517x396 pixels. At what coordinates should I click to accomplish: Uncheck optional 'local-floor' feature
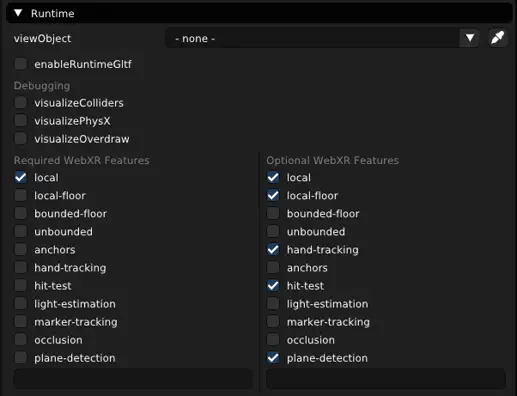[273, 195]
